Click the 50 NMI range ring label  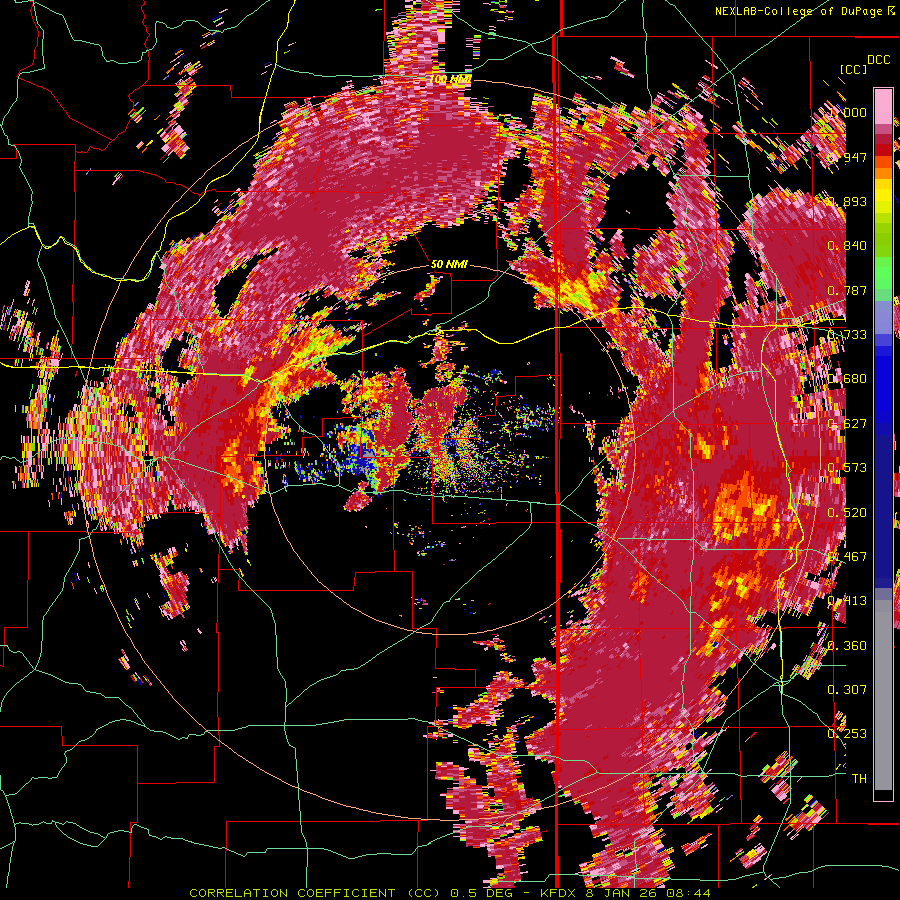pyautogui.click(x=449, y=264)
